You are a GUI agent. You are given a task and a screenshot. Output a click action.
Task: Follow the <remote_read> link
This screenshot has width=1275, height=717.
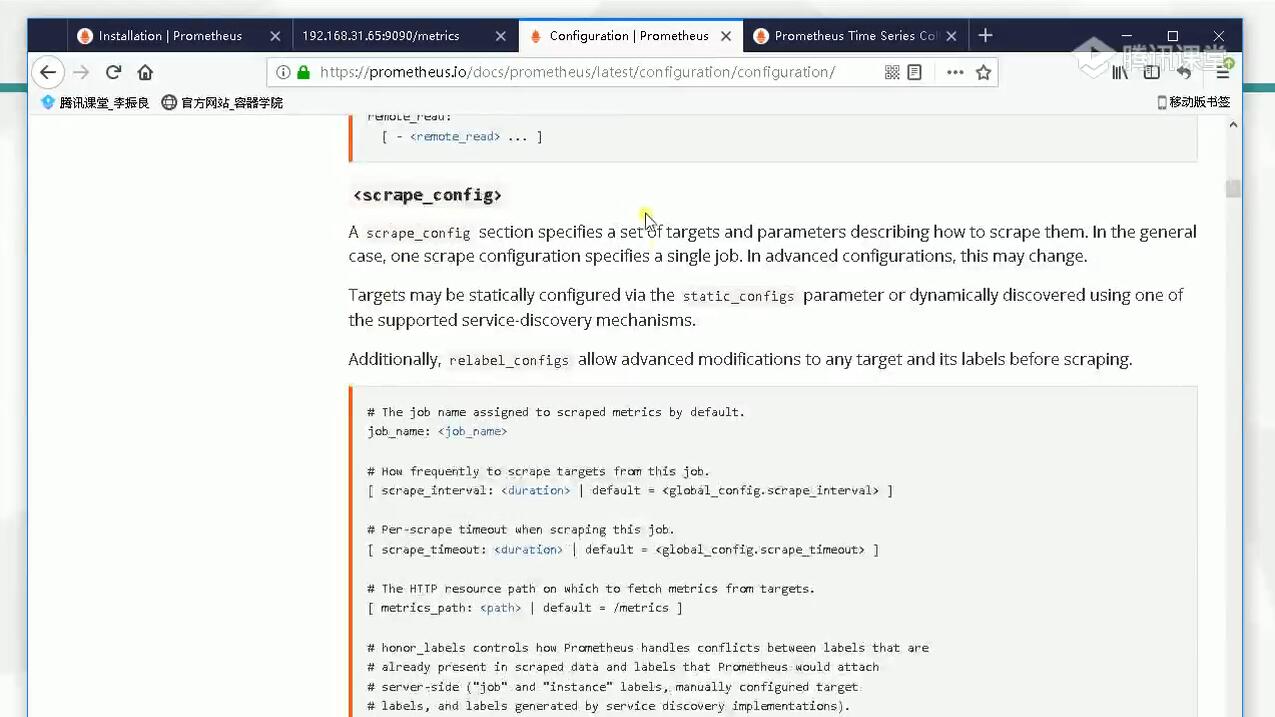coord(455,136)
